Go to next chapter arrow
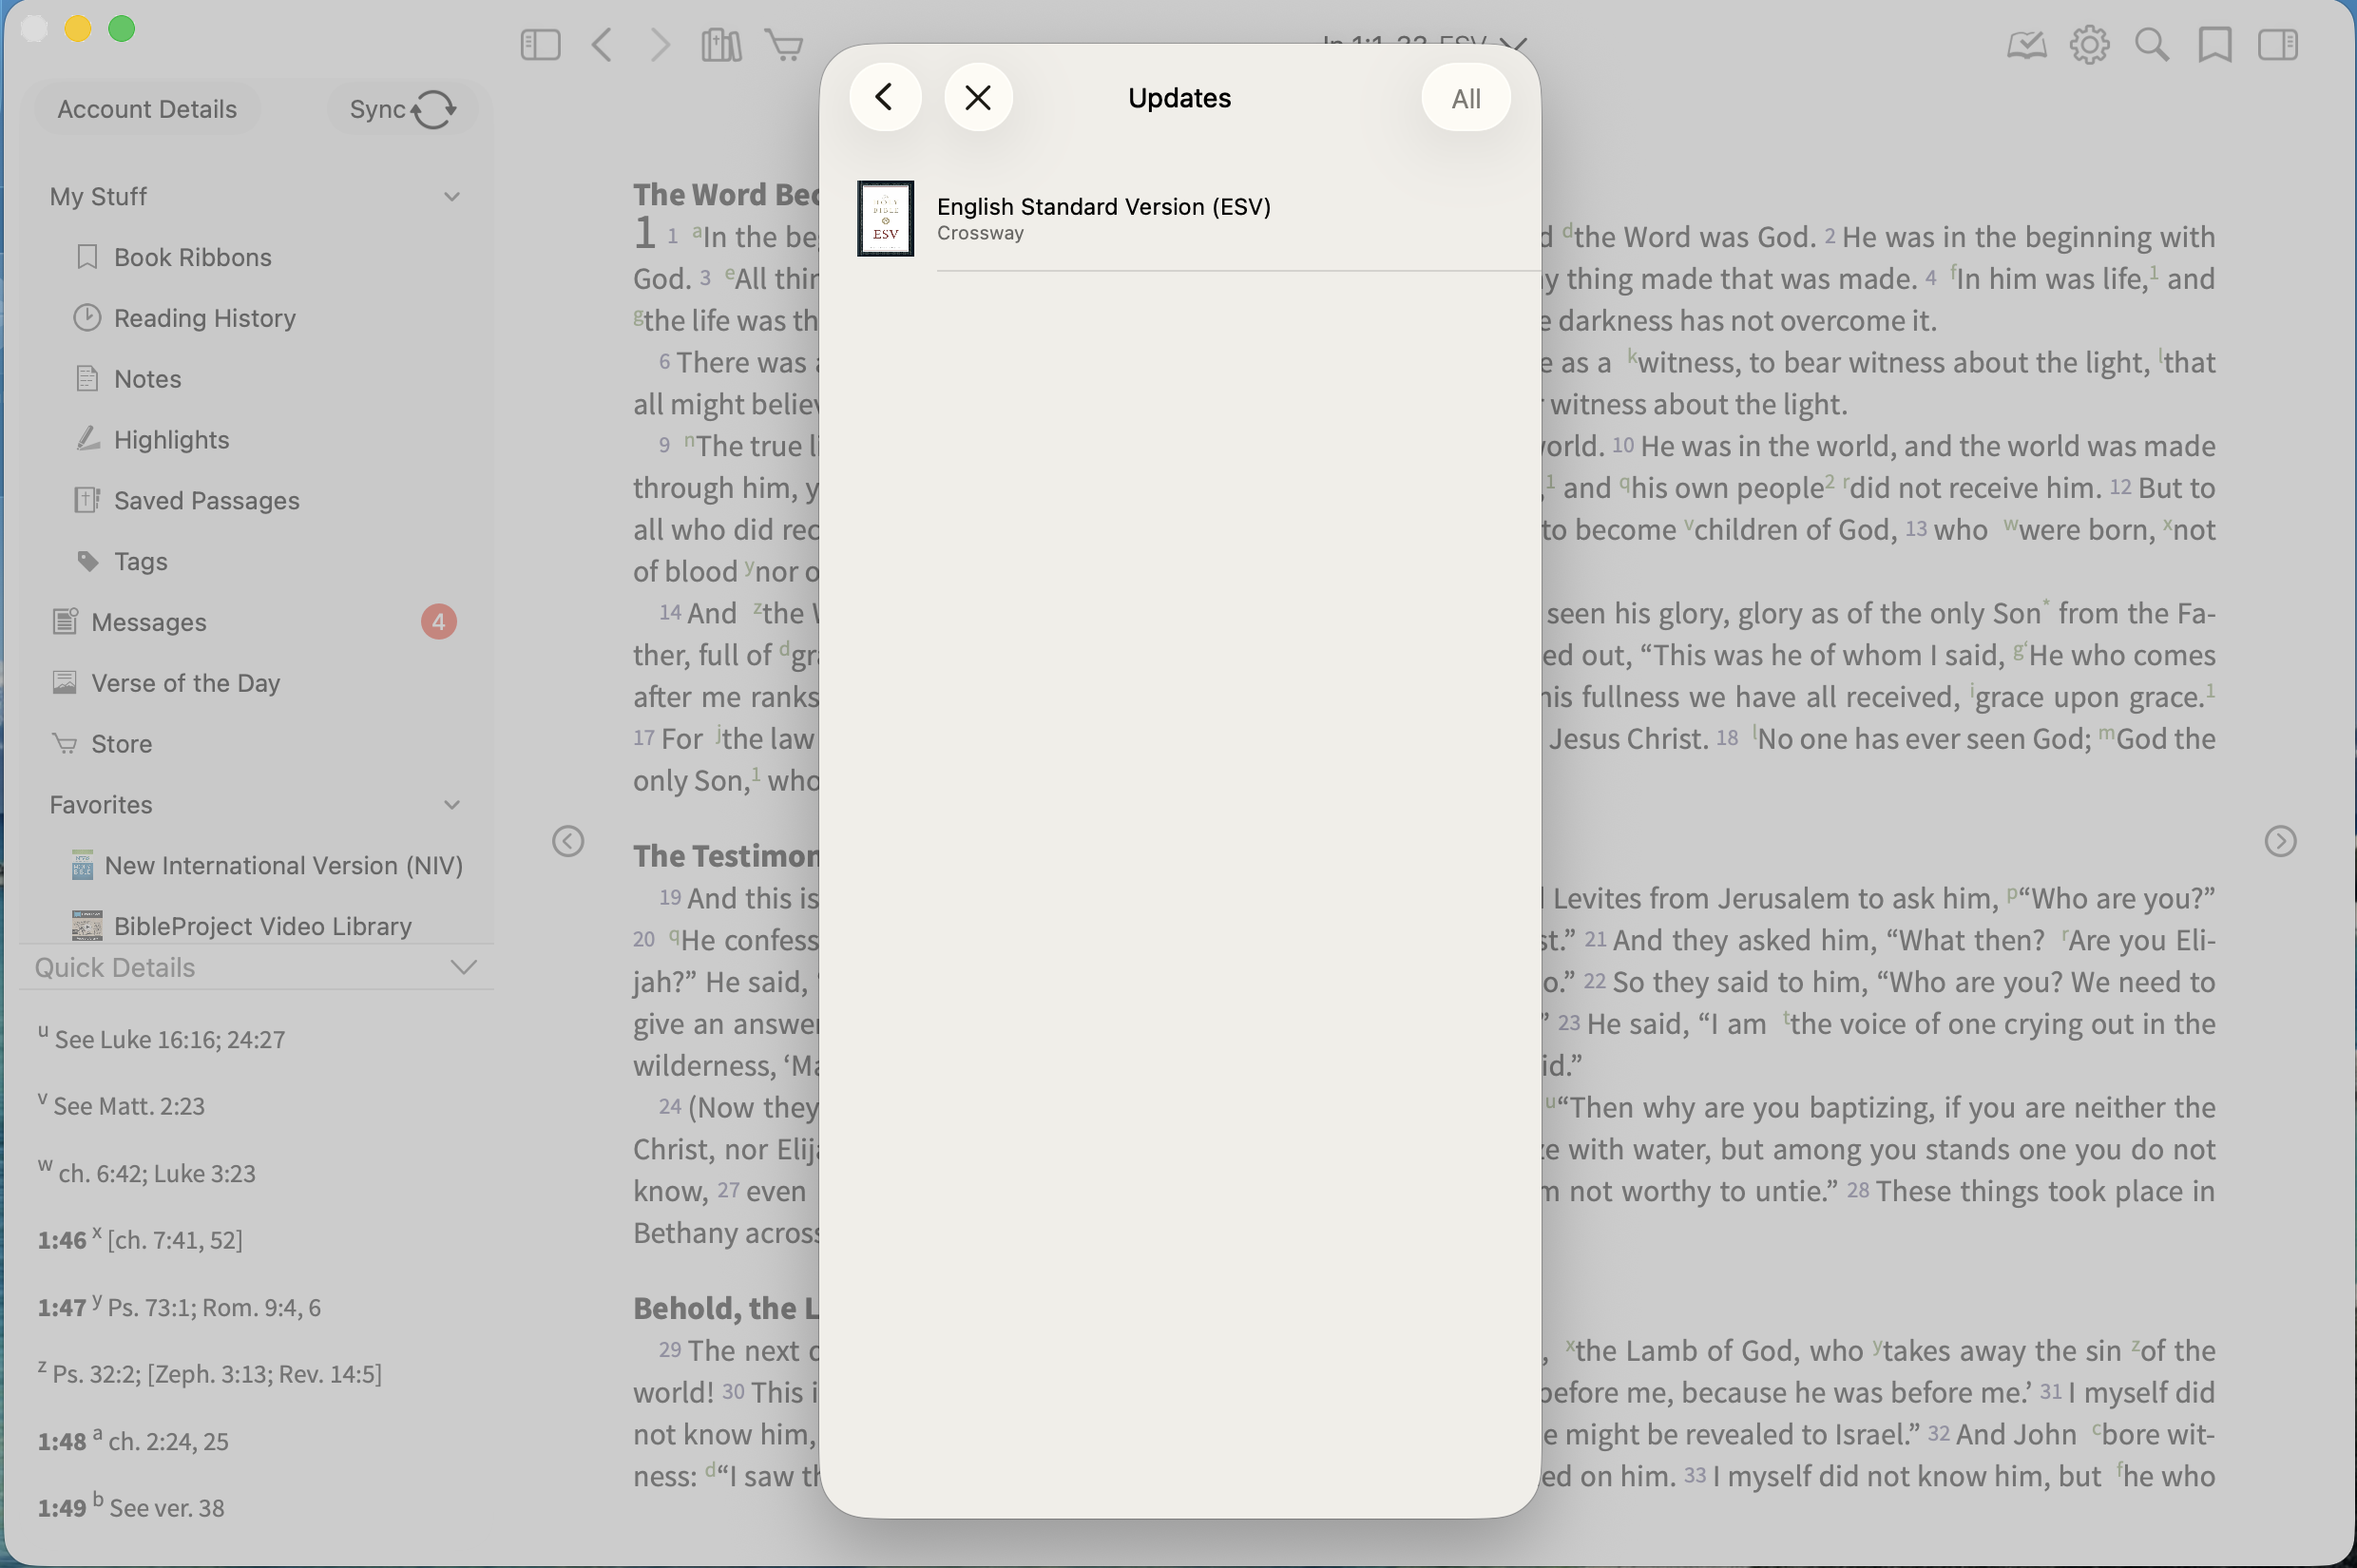 tap(2280, 841)
